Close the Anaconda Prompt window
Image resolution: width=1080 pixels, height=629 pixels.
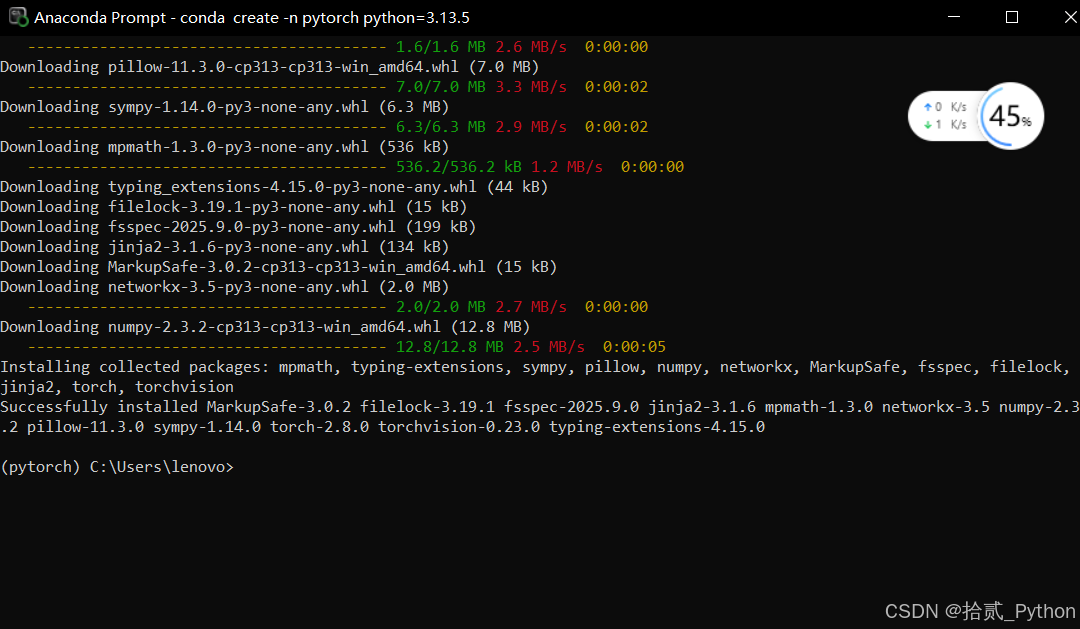[x=1070, y=17]
